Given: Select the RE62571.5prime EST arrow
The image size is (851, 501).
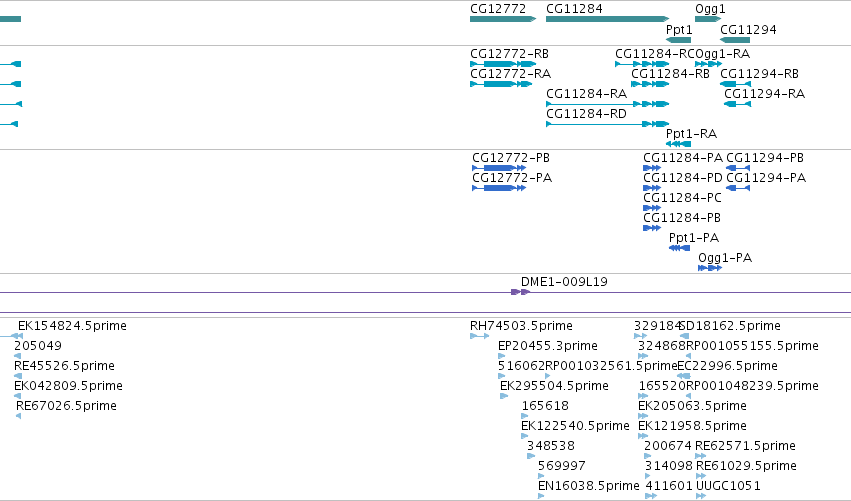Looking at the screenshot, I should (x=701, y=456).
